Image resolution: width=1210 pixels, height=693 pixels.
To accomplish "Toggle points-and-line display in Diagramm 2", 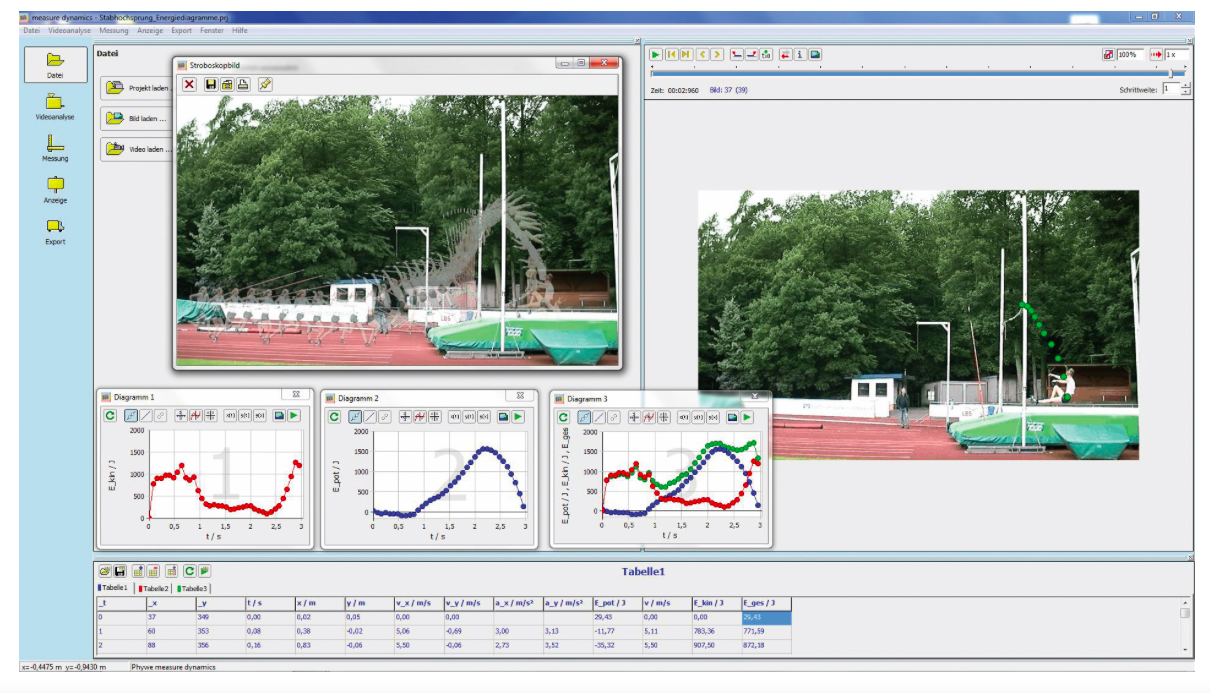I will coord(355,416).
